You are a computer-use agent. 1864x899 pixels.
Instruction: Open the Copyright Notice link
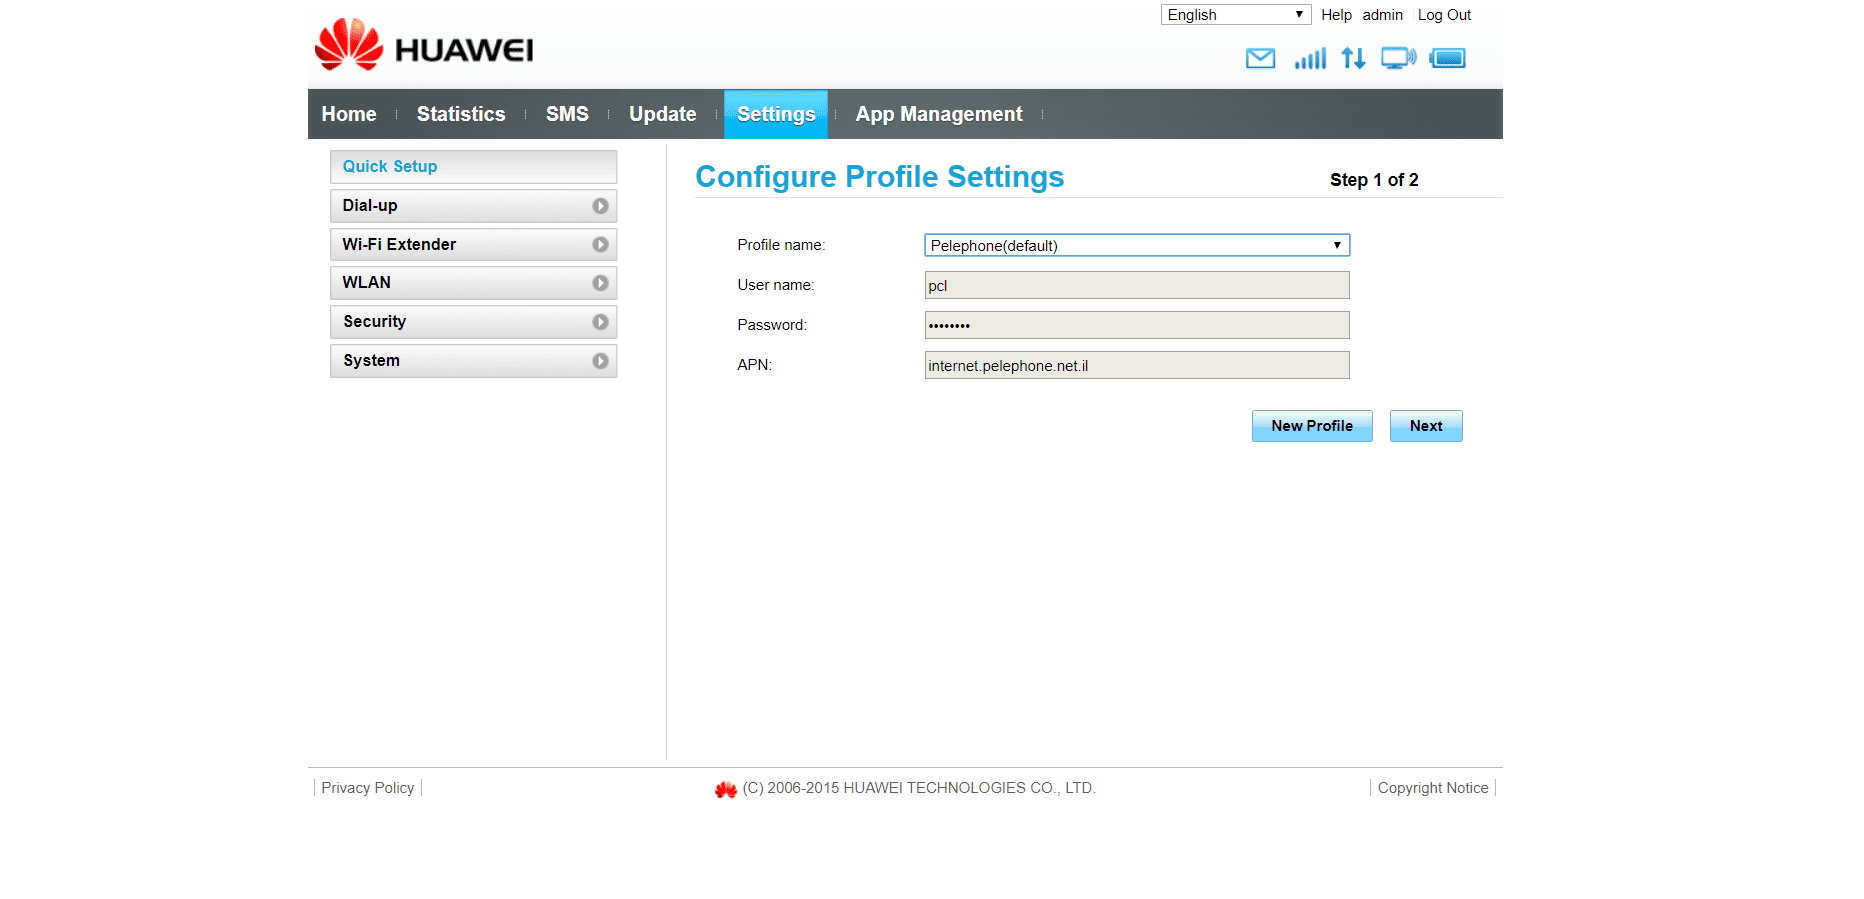click(1433, 788)
